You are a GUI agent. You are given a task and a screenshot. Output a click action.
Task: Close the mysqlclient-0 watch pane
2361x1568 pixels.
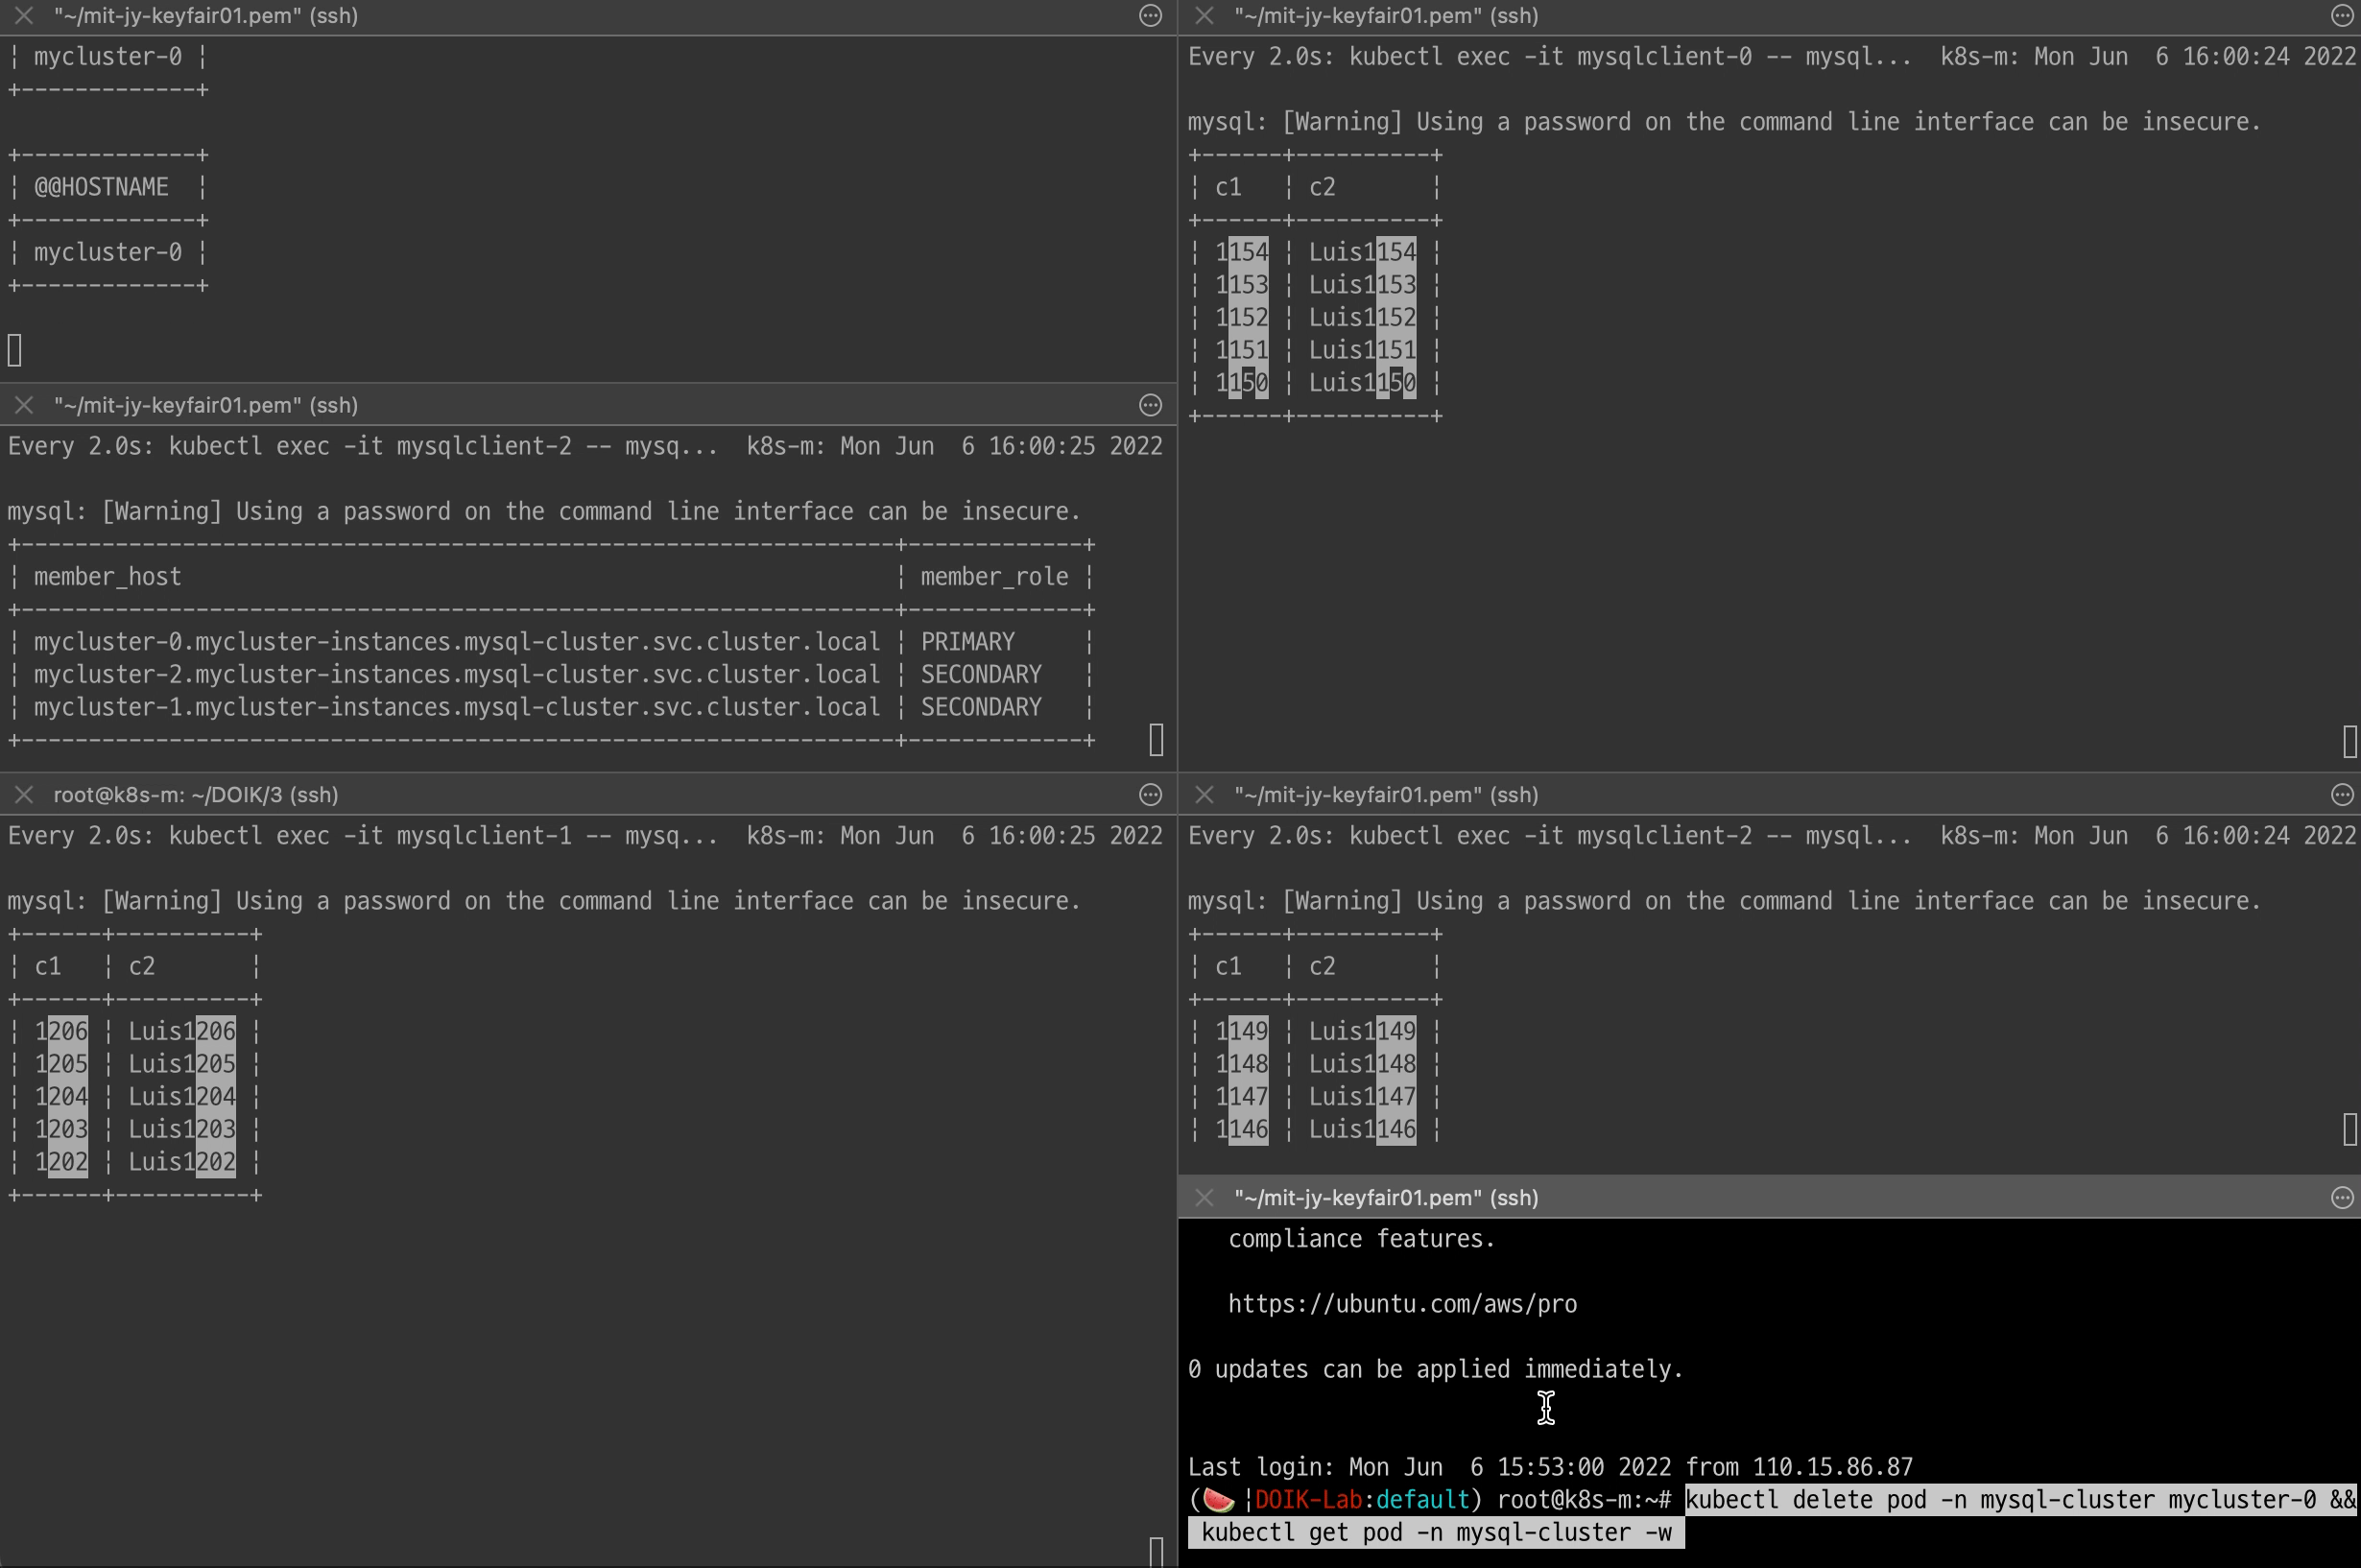point(1204,16)
